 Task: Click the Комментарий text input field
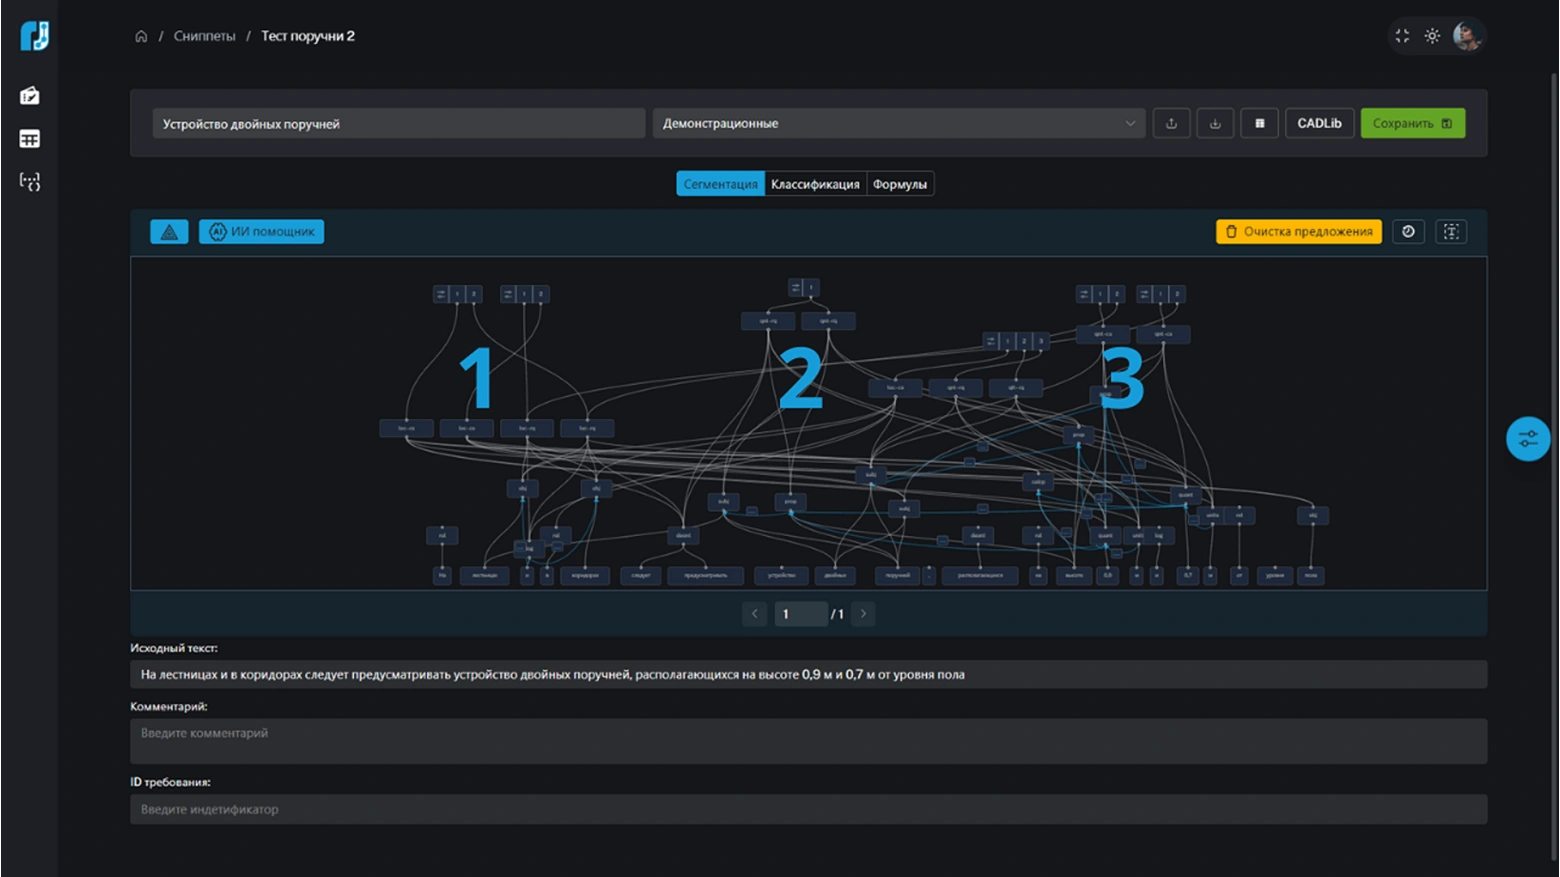[808, 741]
